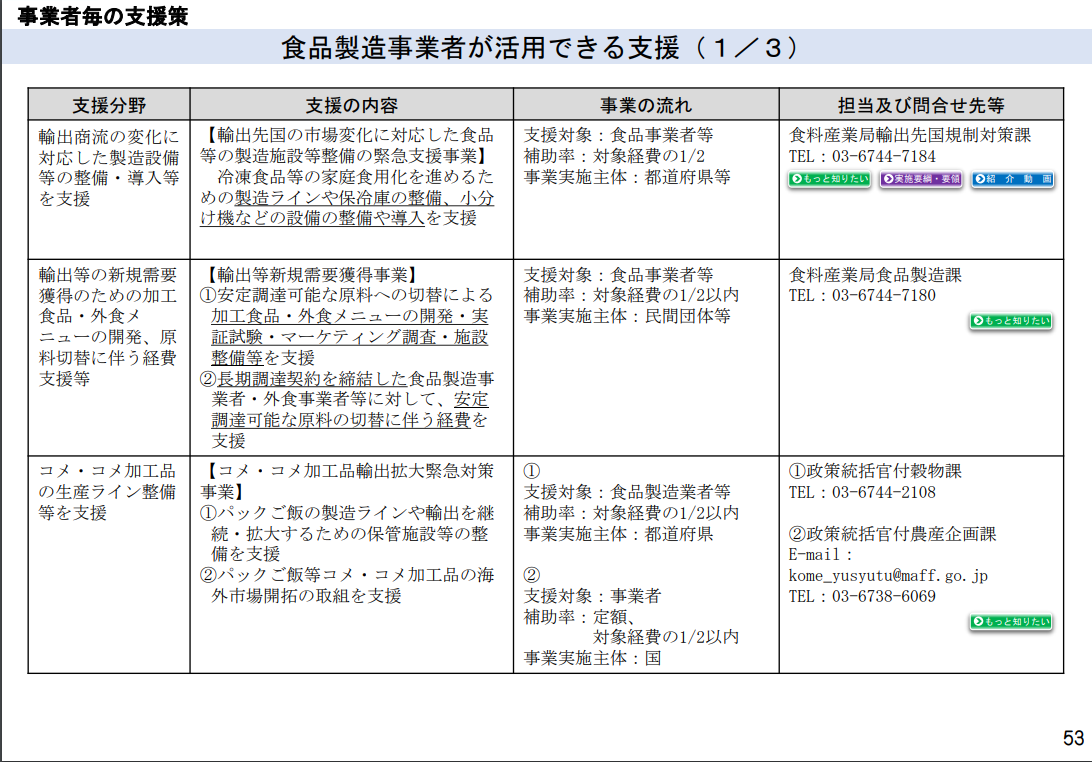Click the kome_yusyutu@maff.go.jp email address
1092x762 pixels.
coord(888,576)
